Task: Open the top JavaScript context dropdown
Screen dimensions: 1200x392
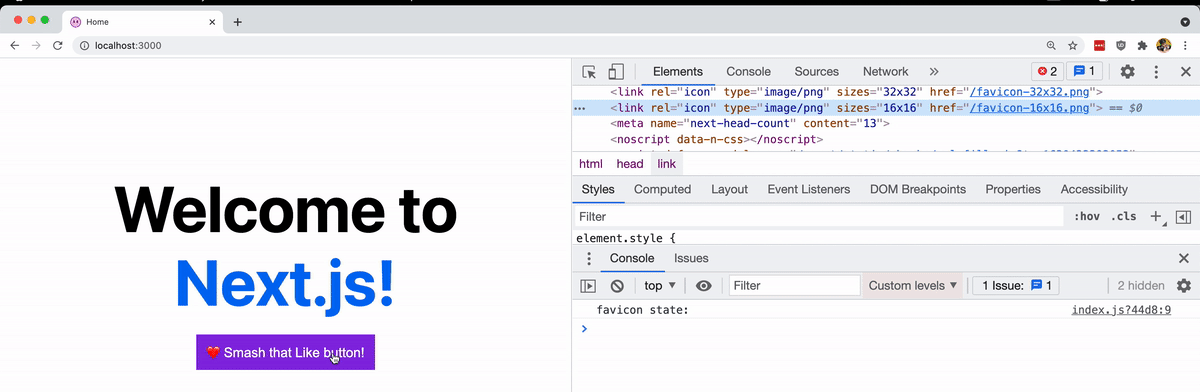Action: (660, 286)
